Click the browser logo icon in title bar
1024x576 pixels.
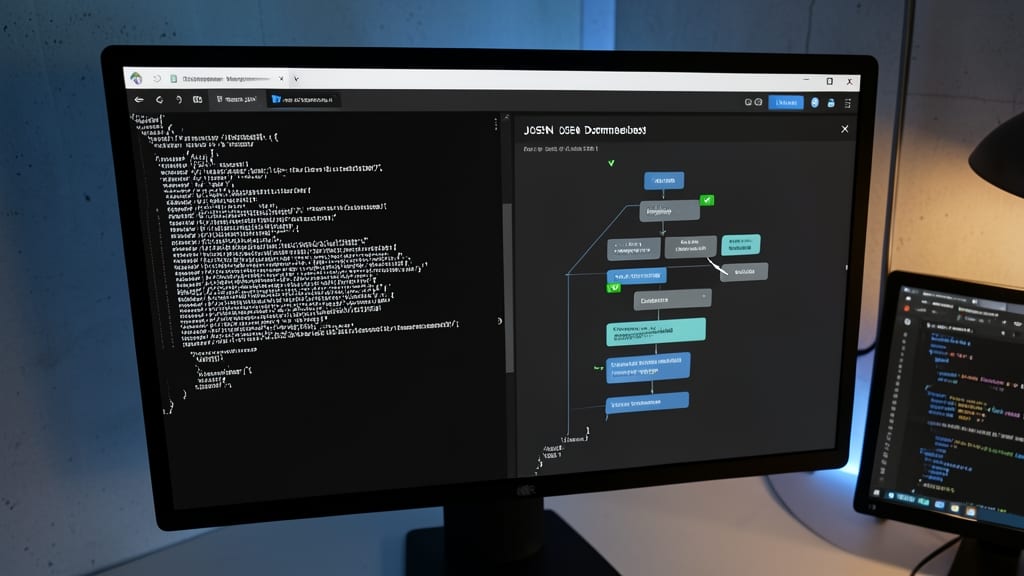pos(136,78)
